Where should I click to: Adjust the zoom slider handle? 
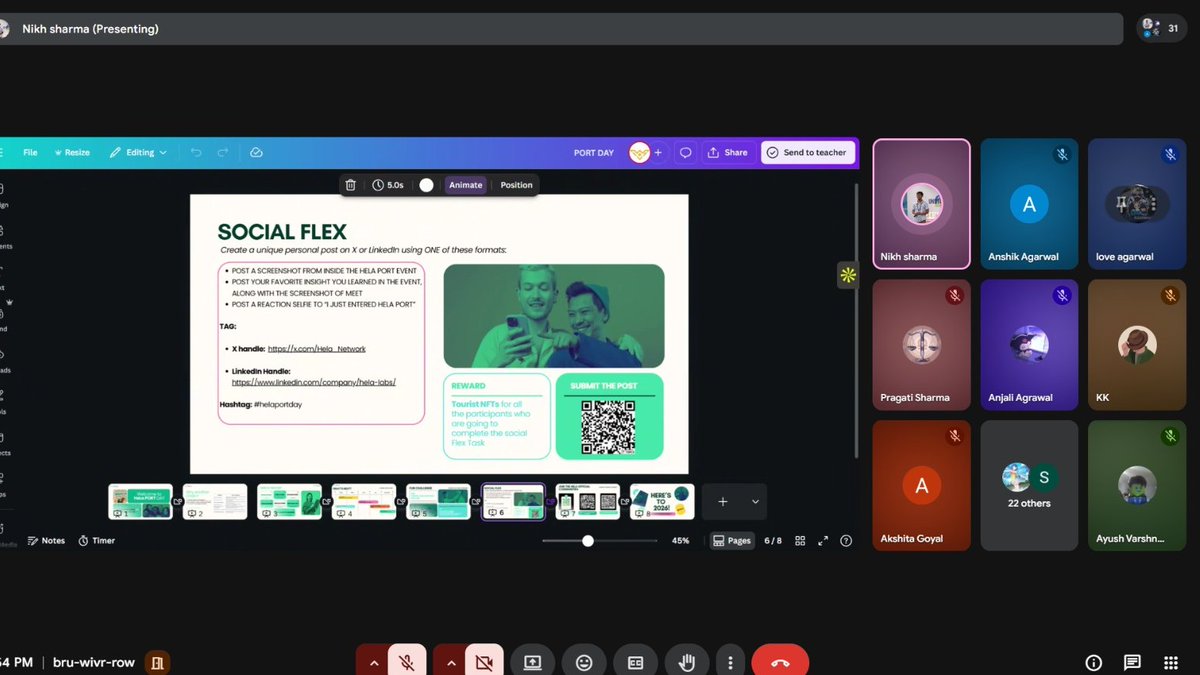(588, 540)
